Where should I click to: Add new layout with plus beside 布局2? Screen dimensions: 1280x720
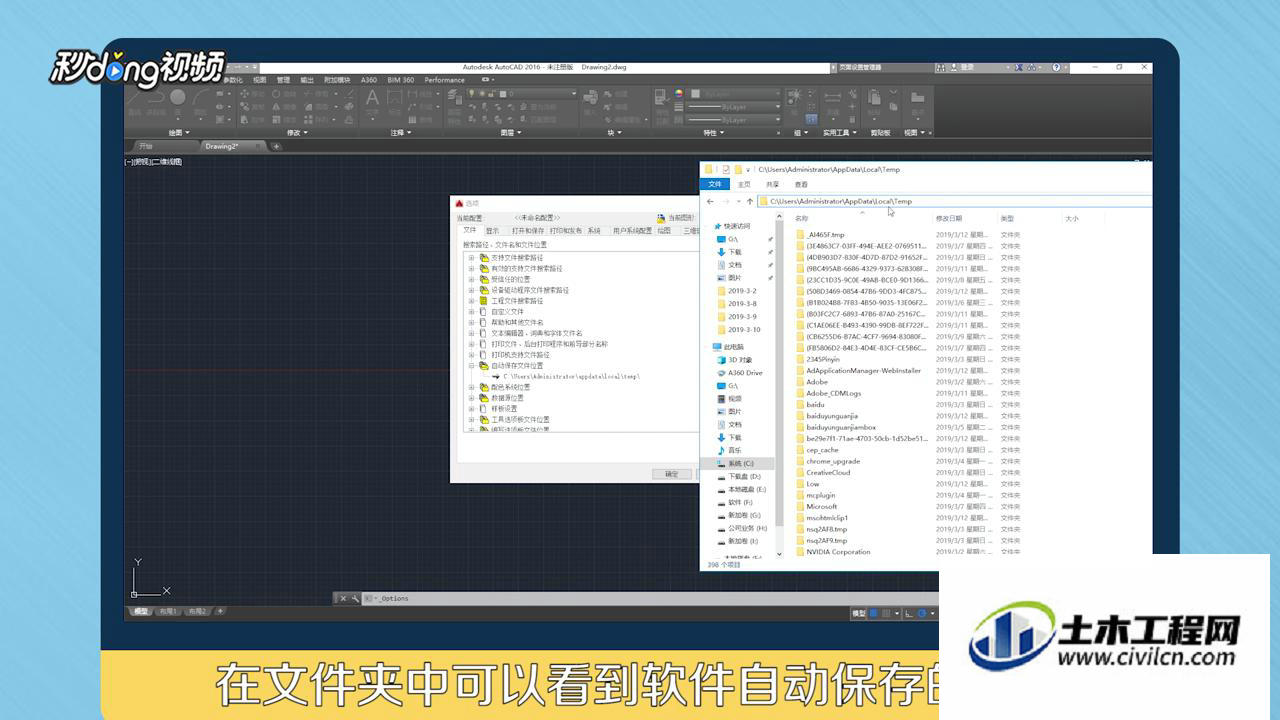[220, 611]
